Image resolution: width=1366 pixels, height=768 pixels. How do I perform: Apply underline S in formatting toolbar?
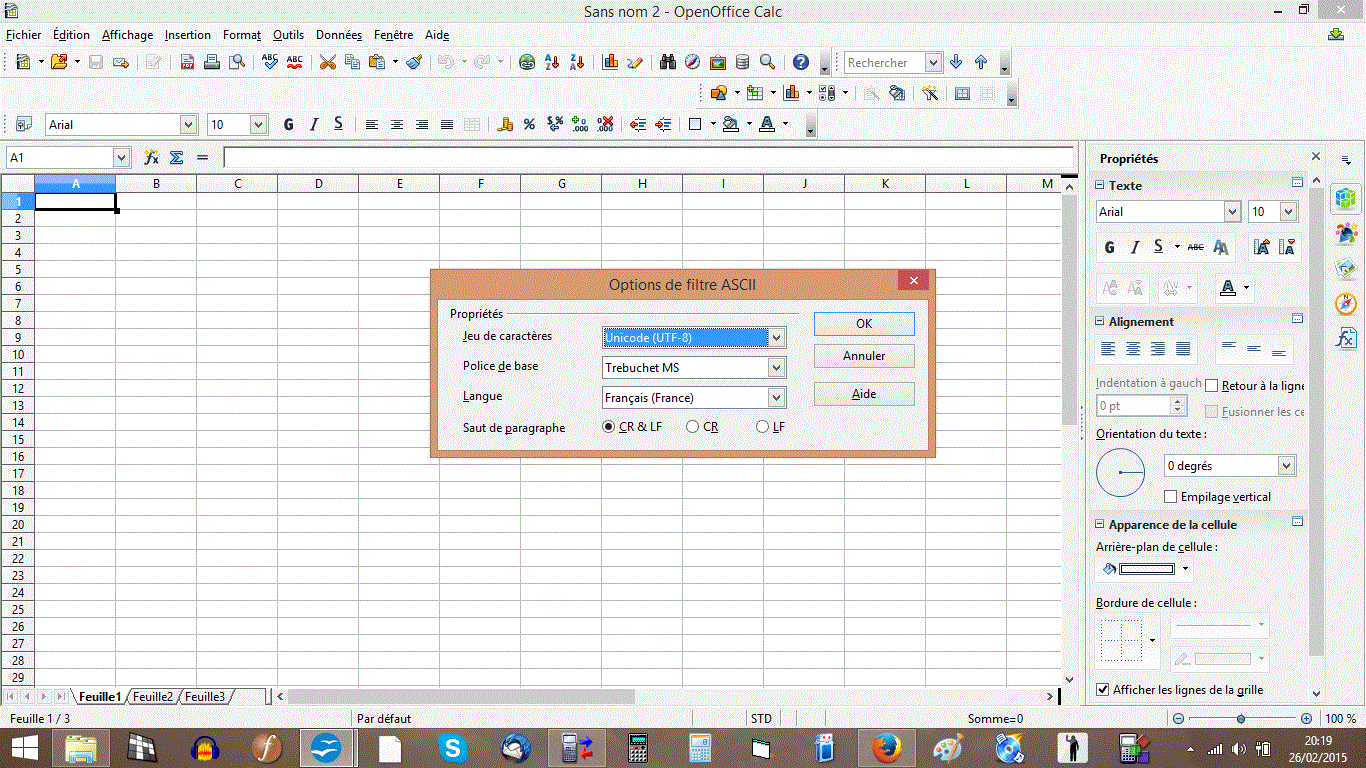click(x=339, y=124)
